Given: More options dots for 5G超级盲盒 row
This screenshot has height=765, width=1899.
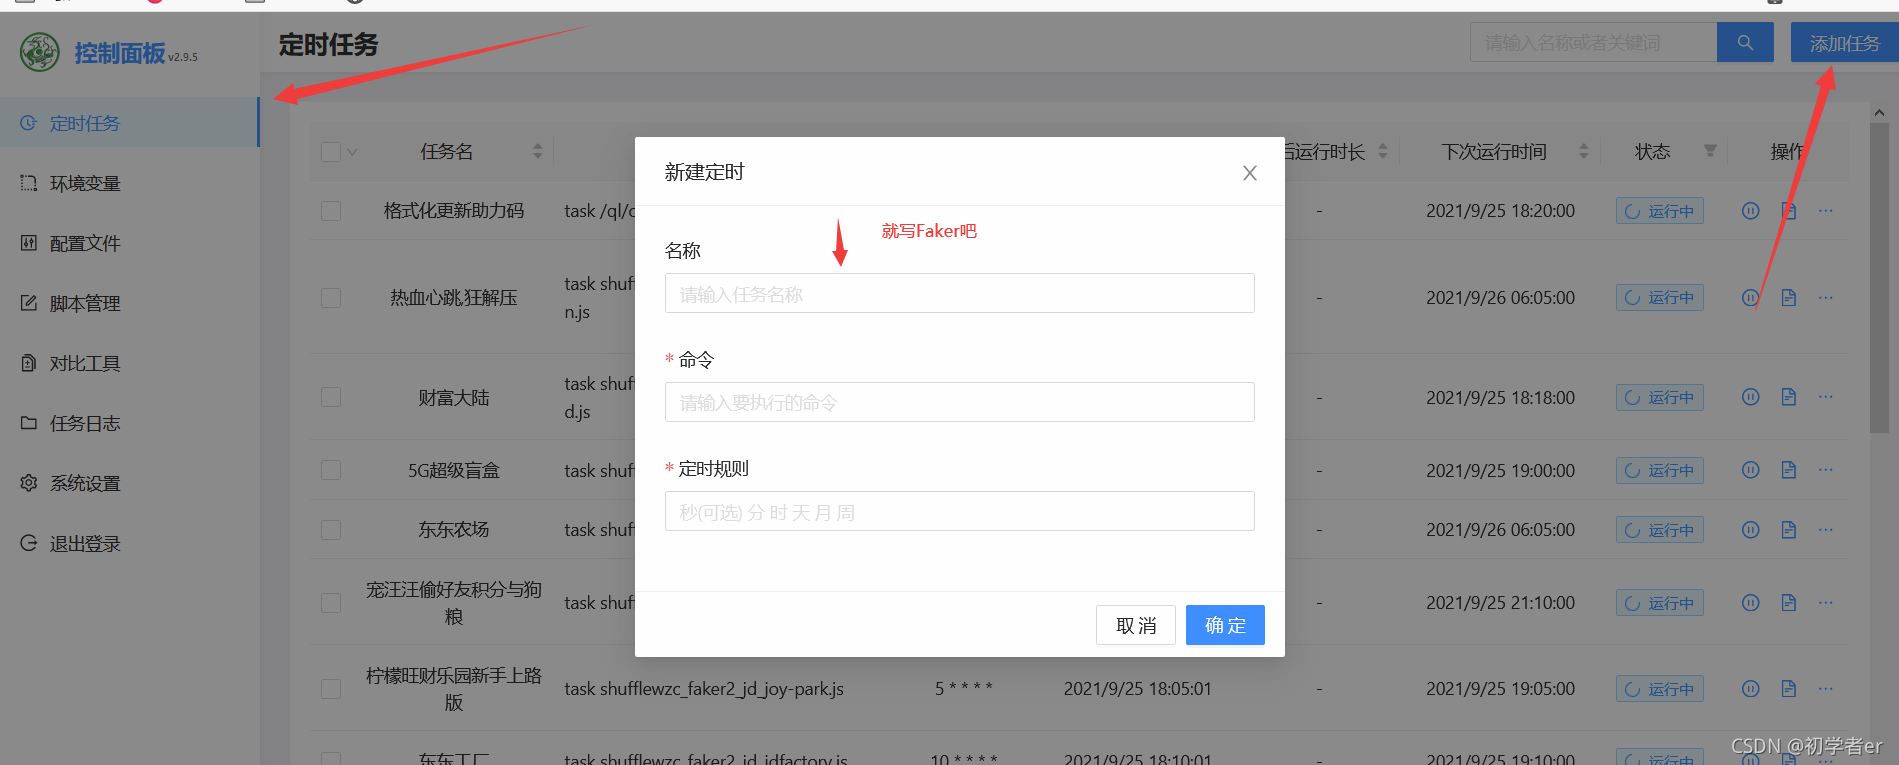Looking at the screenshot, I should (x=1826, y=470).
